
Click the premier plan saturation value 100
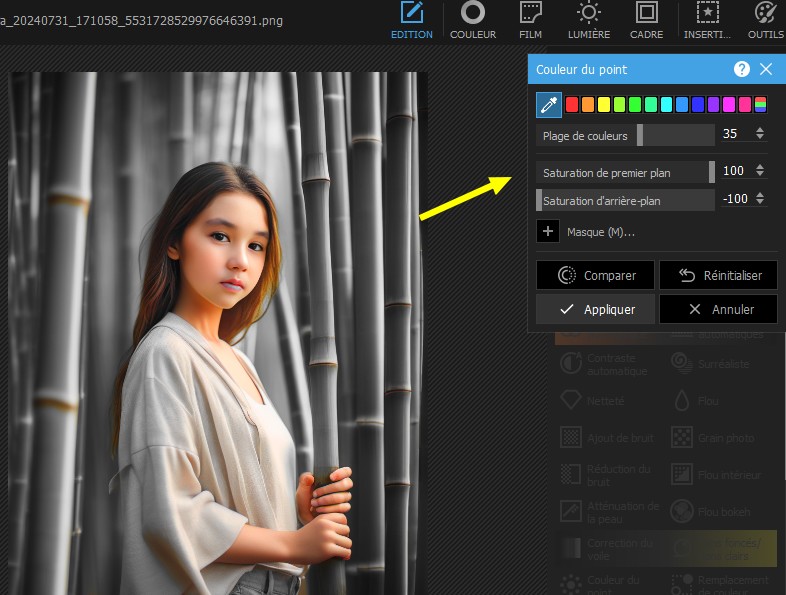pyautogui.click(x=736, y=171)
